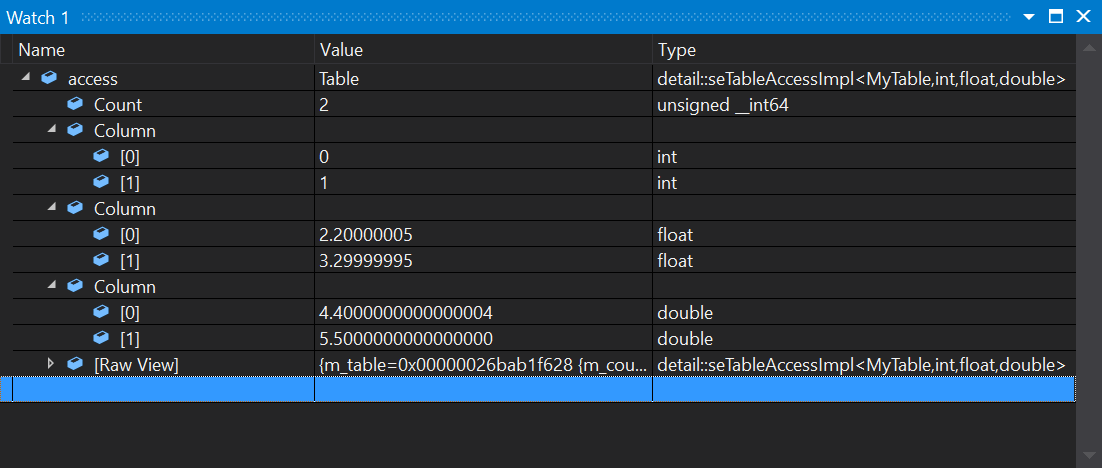Image resolution: width=1102 pixels, height=468 pixels.
Task: Click the cube icon of the double 5.5 row
Action: tap(100, 338)
